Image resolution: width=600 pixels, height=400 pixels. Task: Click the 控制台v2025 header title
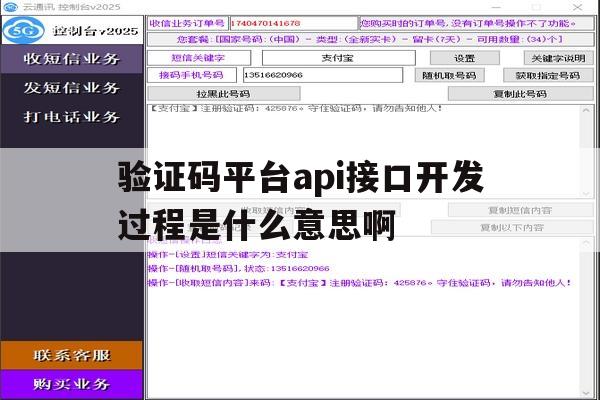pos(96,31)
